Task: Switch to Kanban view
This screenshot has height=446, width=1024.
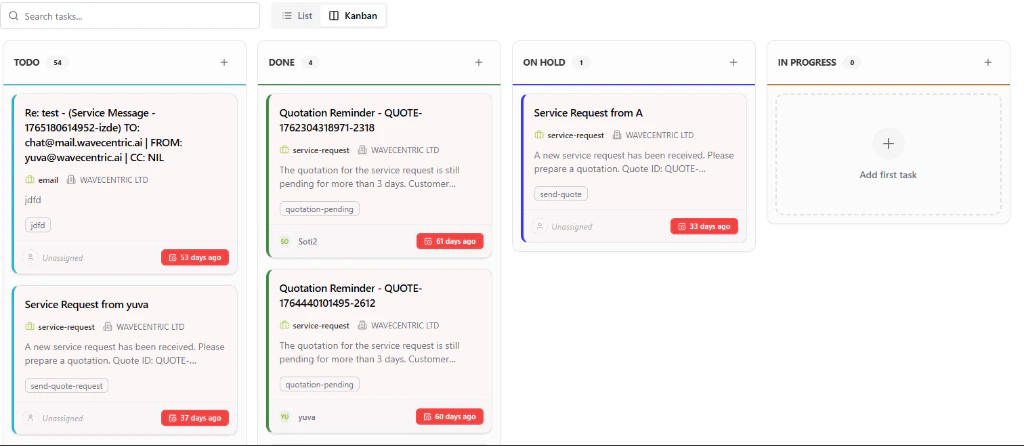Action: 353,16
